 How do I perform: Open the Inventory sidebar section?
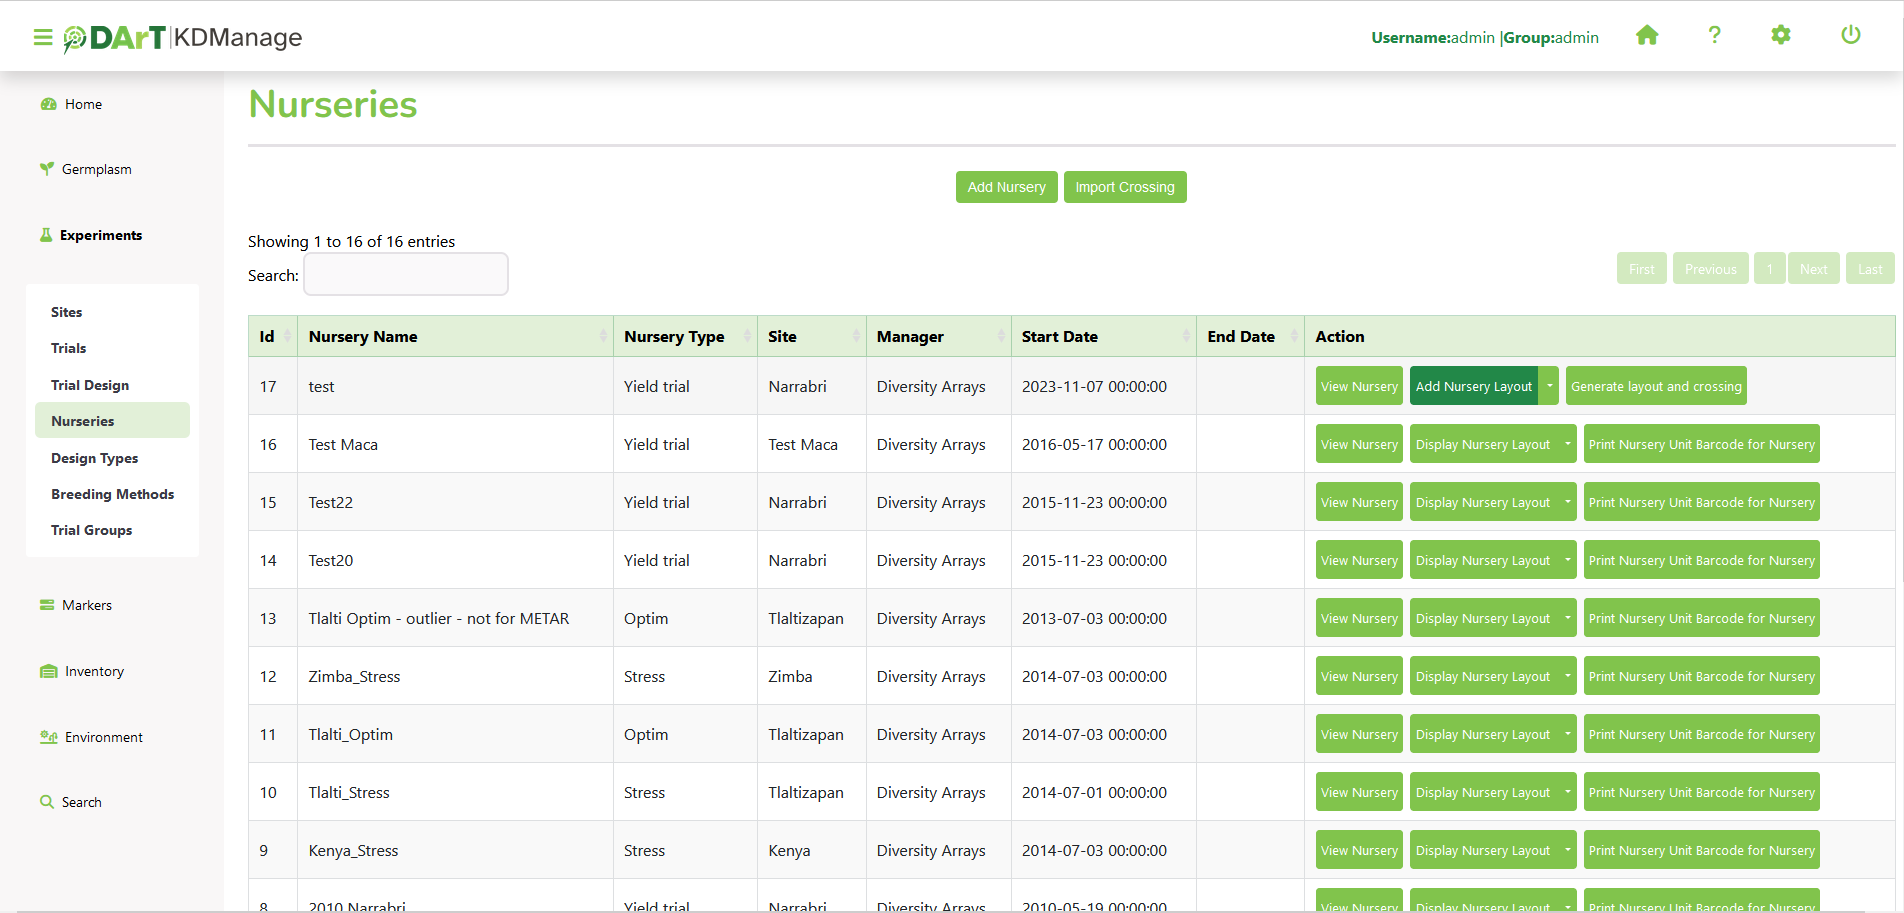coord(94,672)
